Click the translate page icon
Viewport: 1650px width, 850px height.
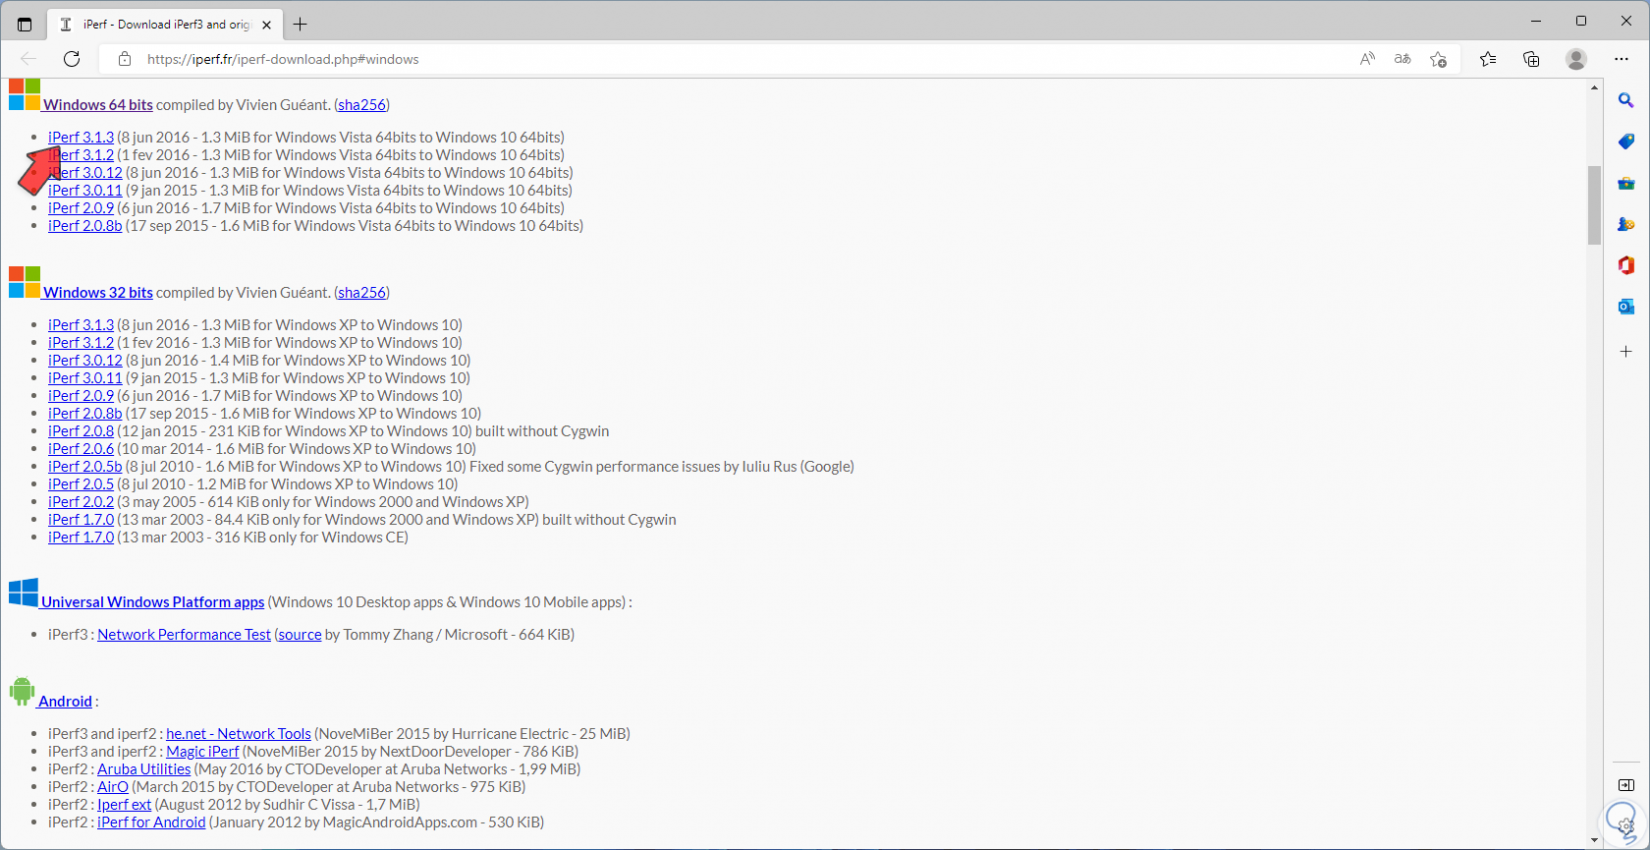(1402, 59)
